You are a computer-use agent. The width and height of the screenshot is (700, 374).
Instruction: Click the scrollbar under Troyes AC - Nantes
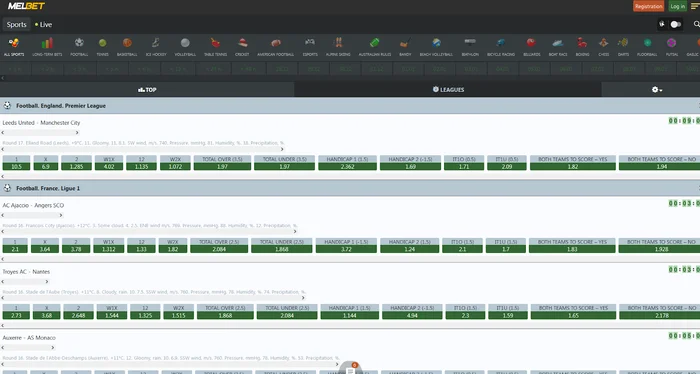[x=25, y=282]
